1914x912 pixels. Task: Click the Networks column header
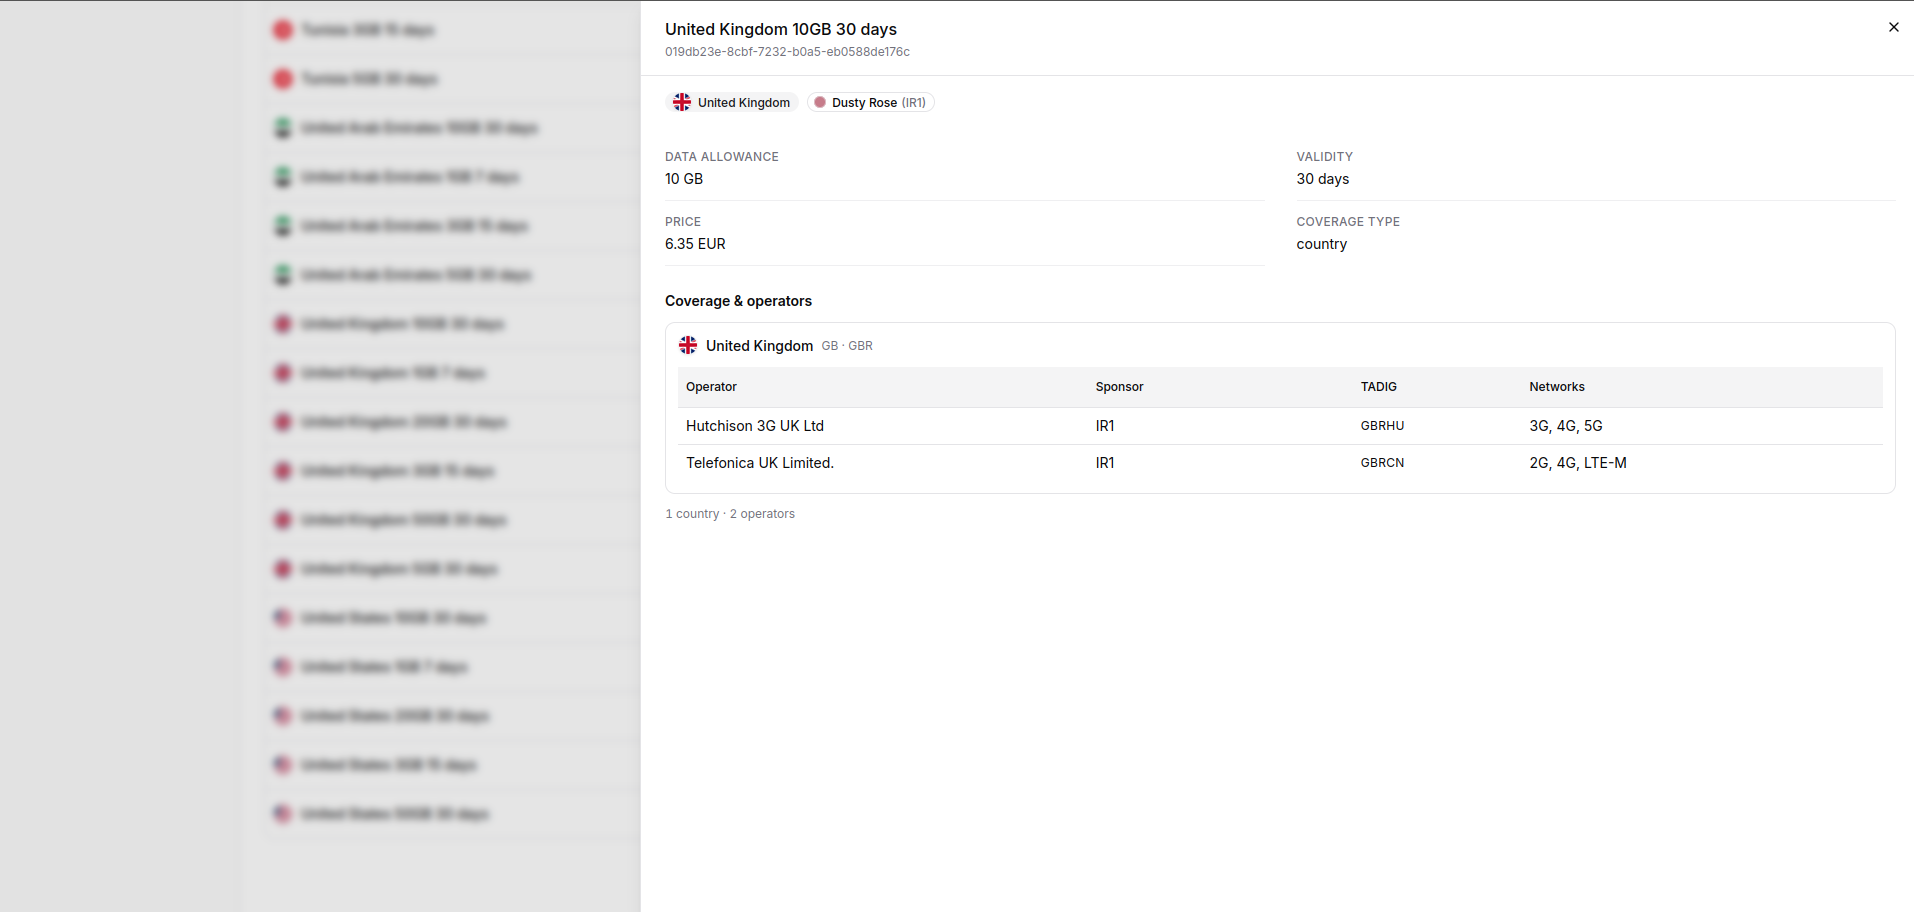(1557, 387)
